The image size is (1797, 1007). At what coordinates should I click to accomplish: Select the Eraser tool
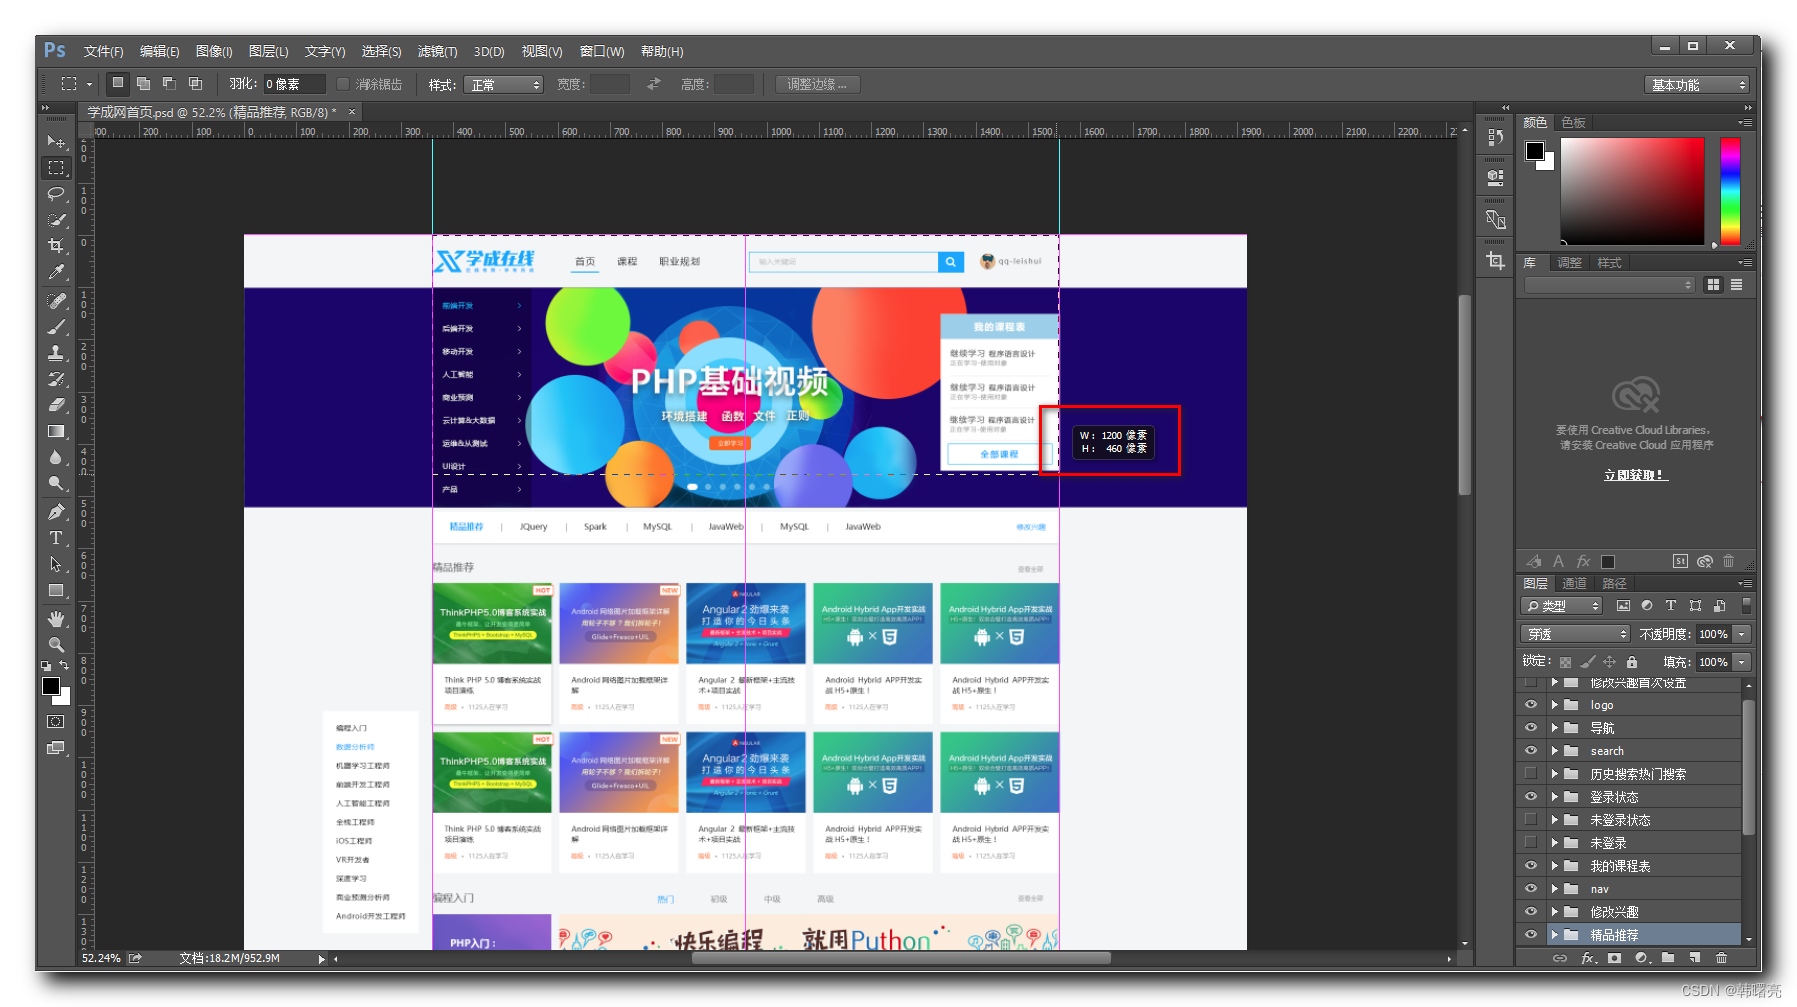[56, 405]
